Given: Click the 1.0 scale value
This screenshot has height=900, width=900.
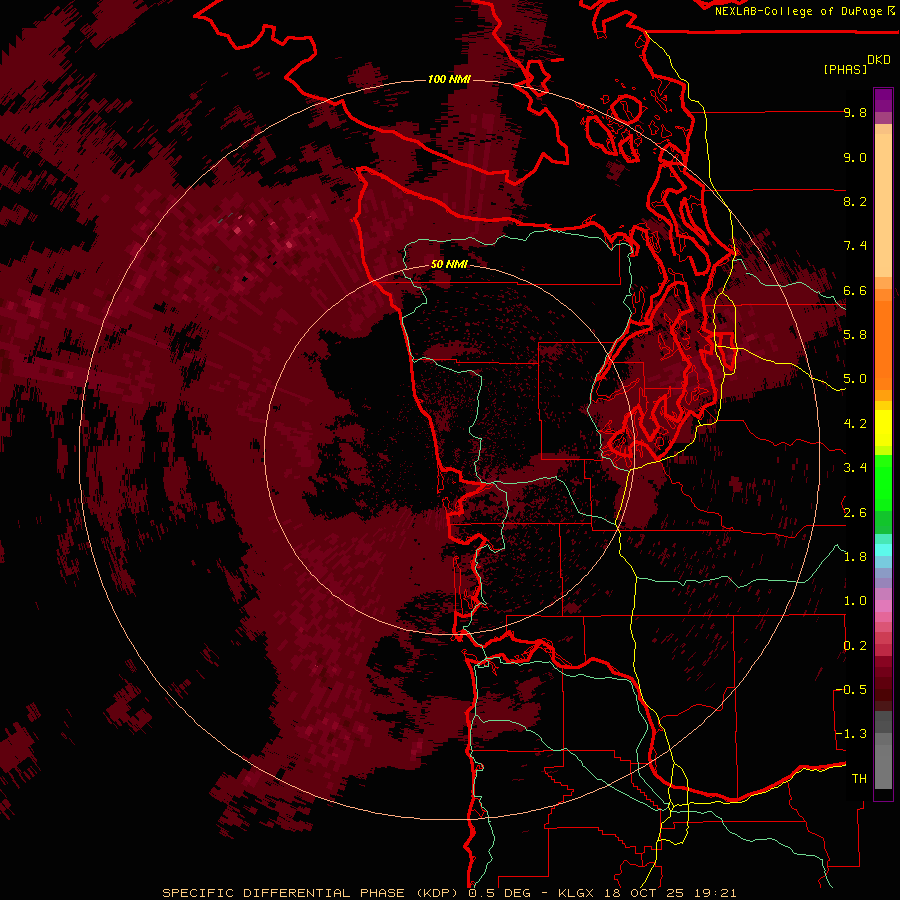Looking at the screenshot, I should (855, 601).
